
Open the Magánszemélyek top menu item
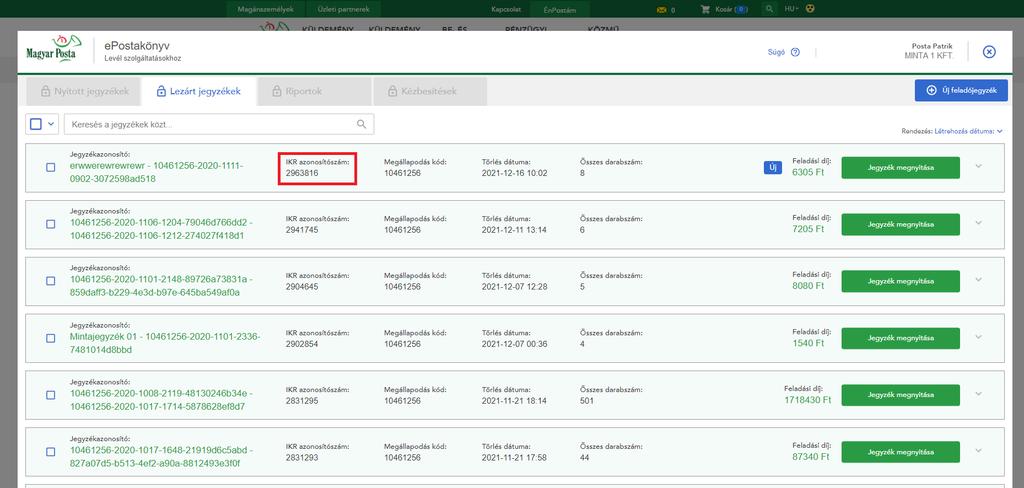coord(268,9)
